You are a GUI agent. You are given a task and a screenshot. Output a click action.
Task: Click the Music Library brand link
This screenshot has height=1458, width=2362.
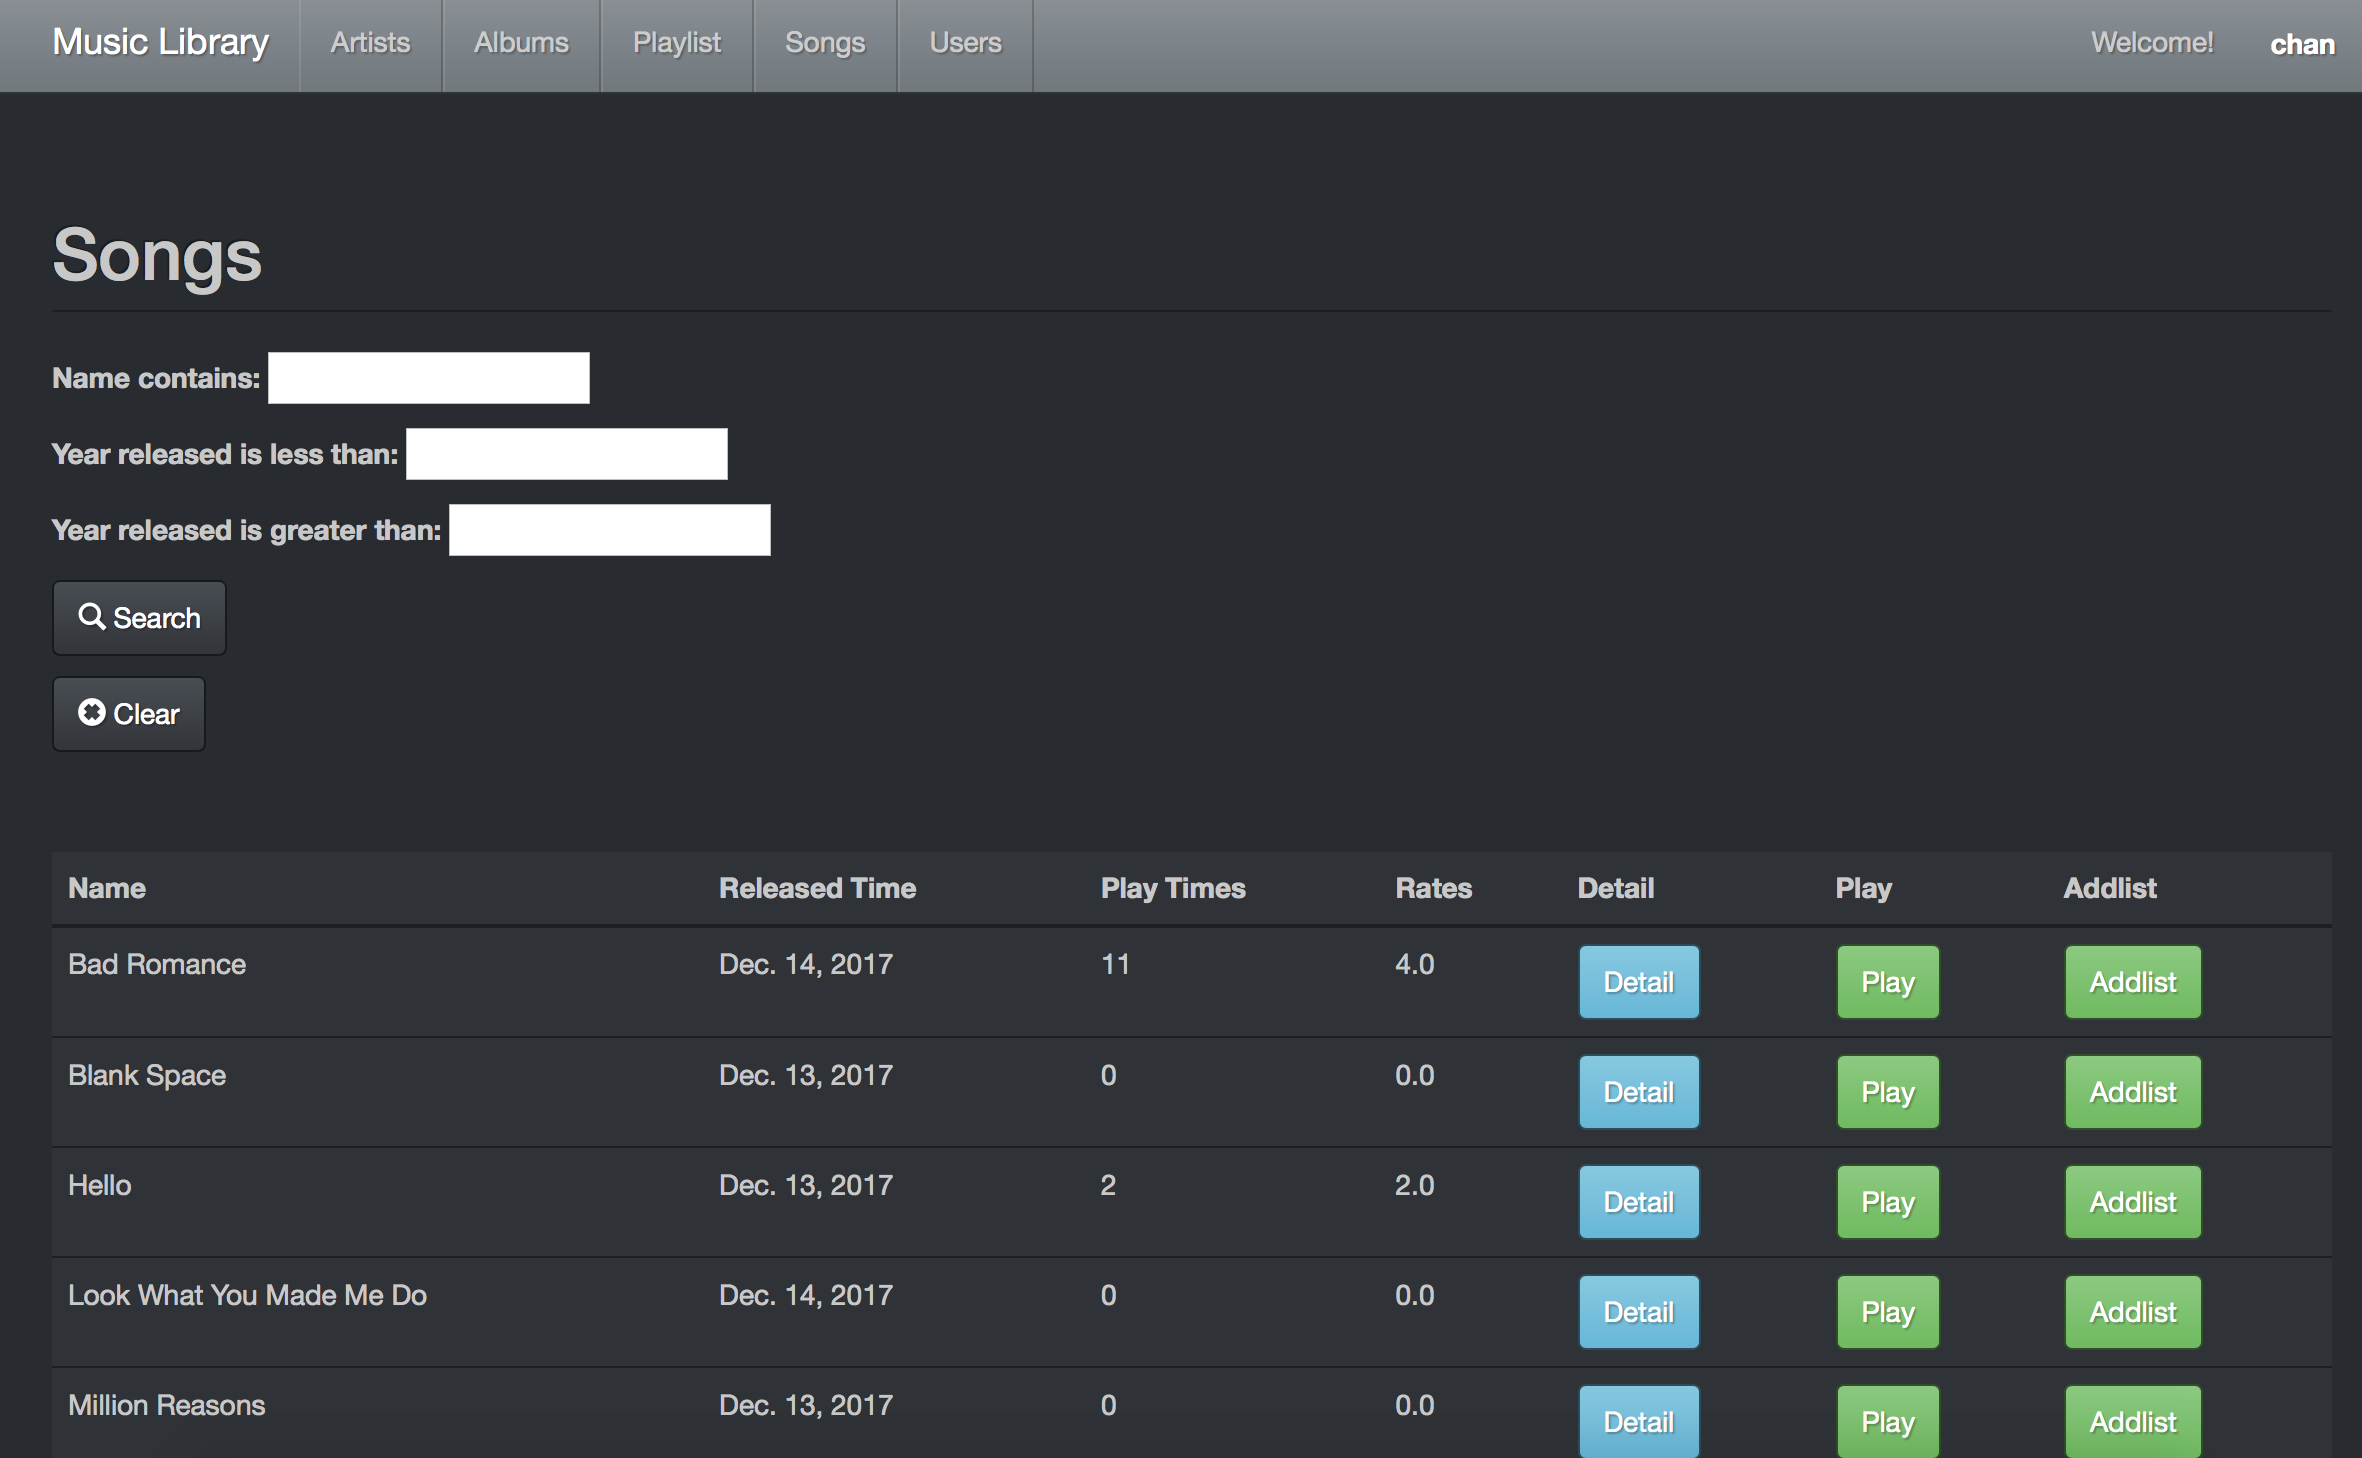coord(160,42)
